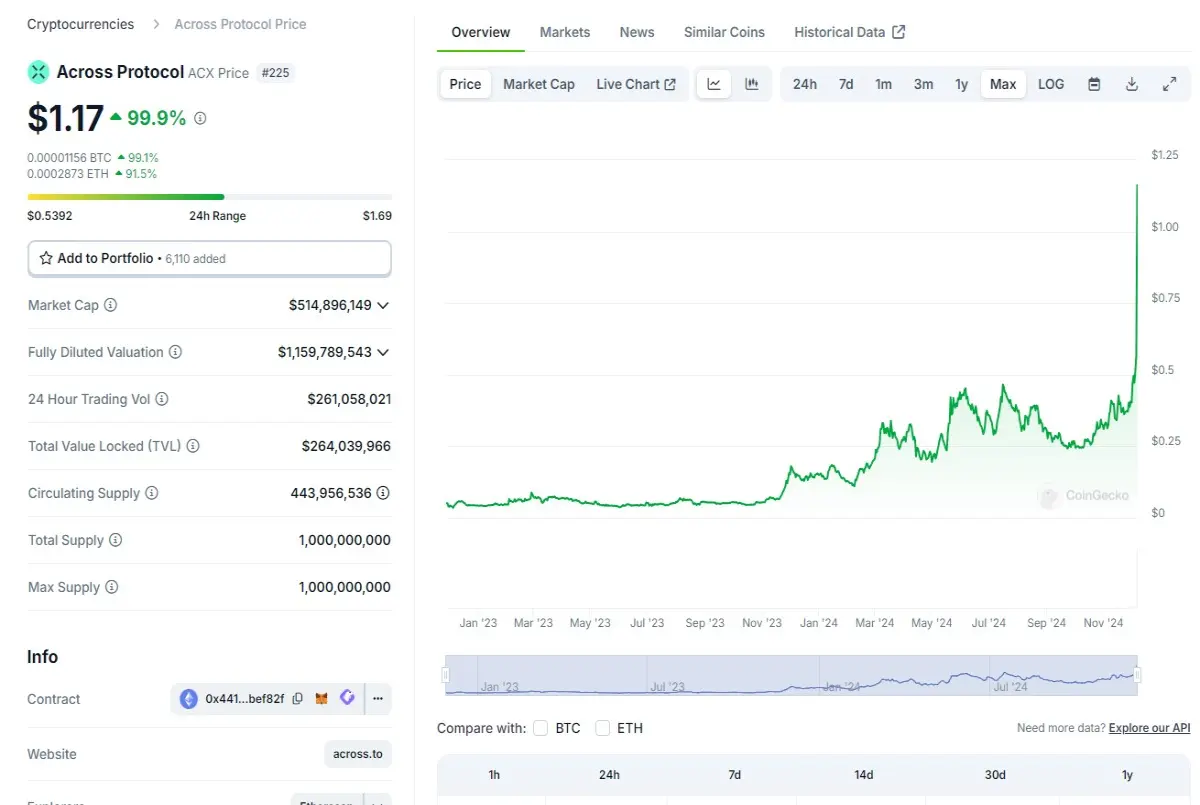1200x805 pixels.
Task: Toggle LOG scale on chart
Action: pyautogui.click(x=1051, y=84)
